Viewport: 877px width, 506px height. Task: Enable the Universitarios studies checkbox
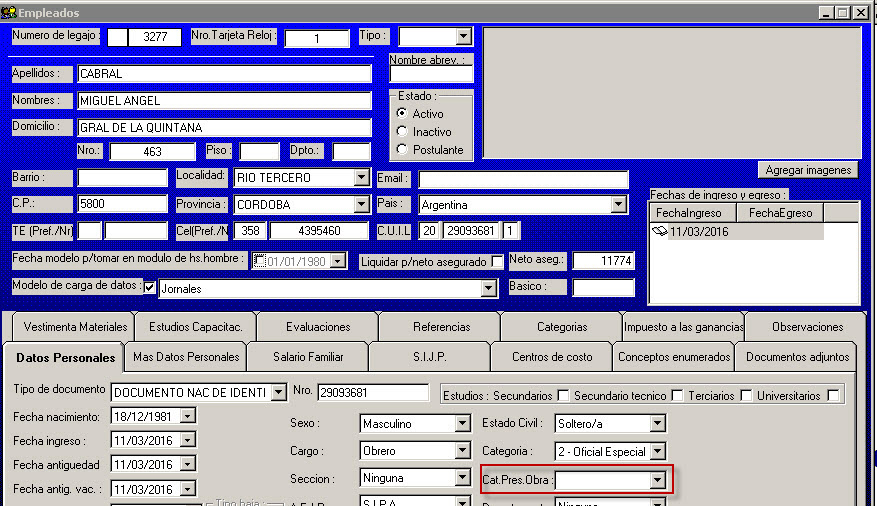coord(833,395)
